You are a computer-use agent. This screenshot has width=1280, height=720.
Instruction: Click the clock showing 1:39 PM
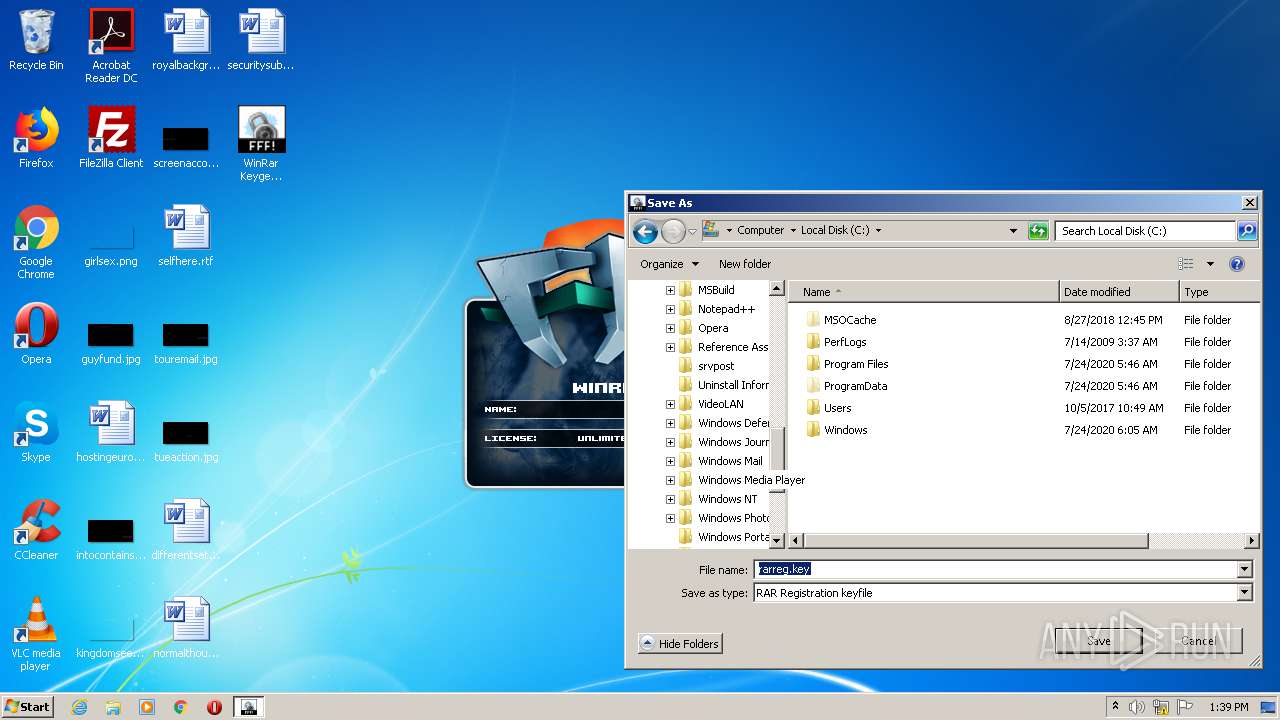[x=1228, y=707]
